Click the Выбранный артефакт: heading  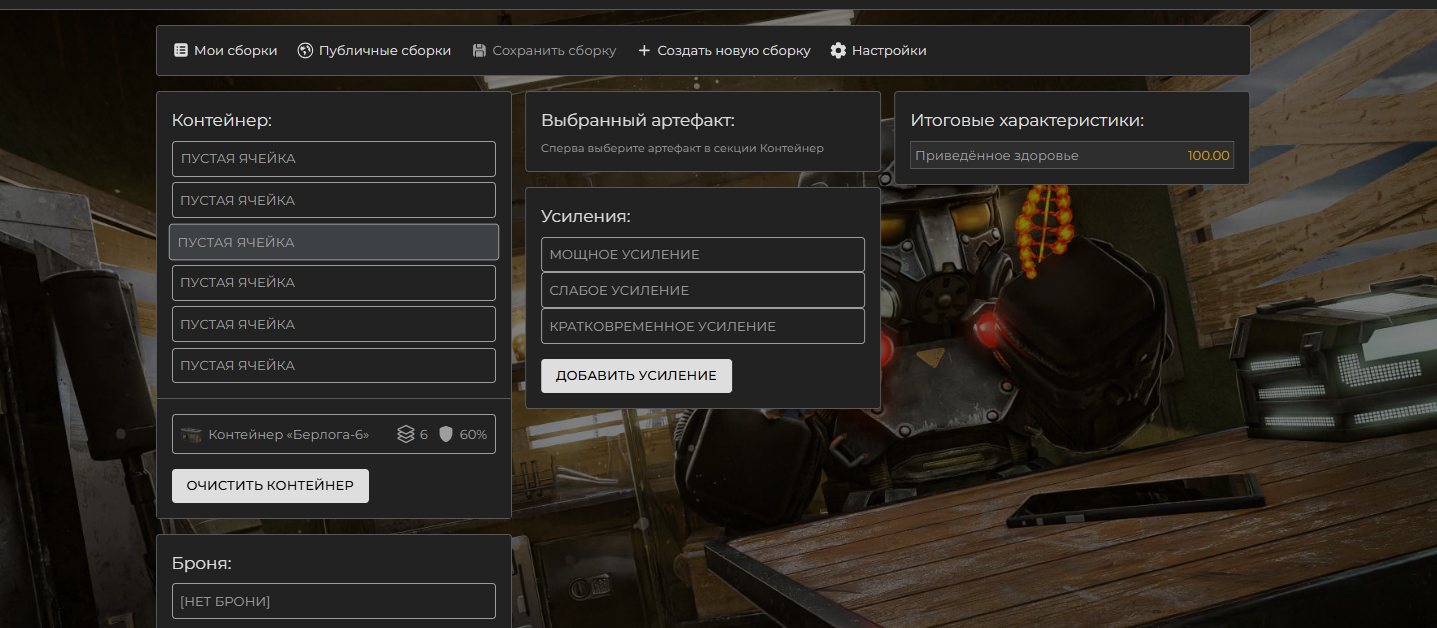pyautogui.click(x=638, y=121)
